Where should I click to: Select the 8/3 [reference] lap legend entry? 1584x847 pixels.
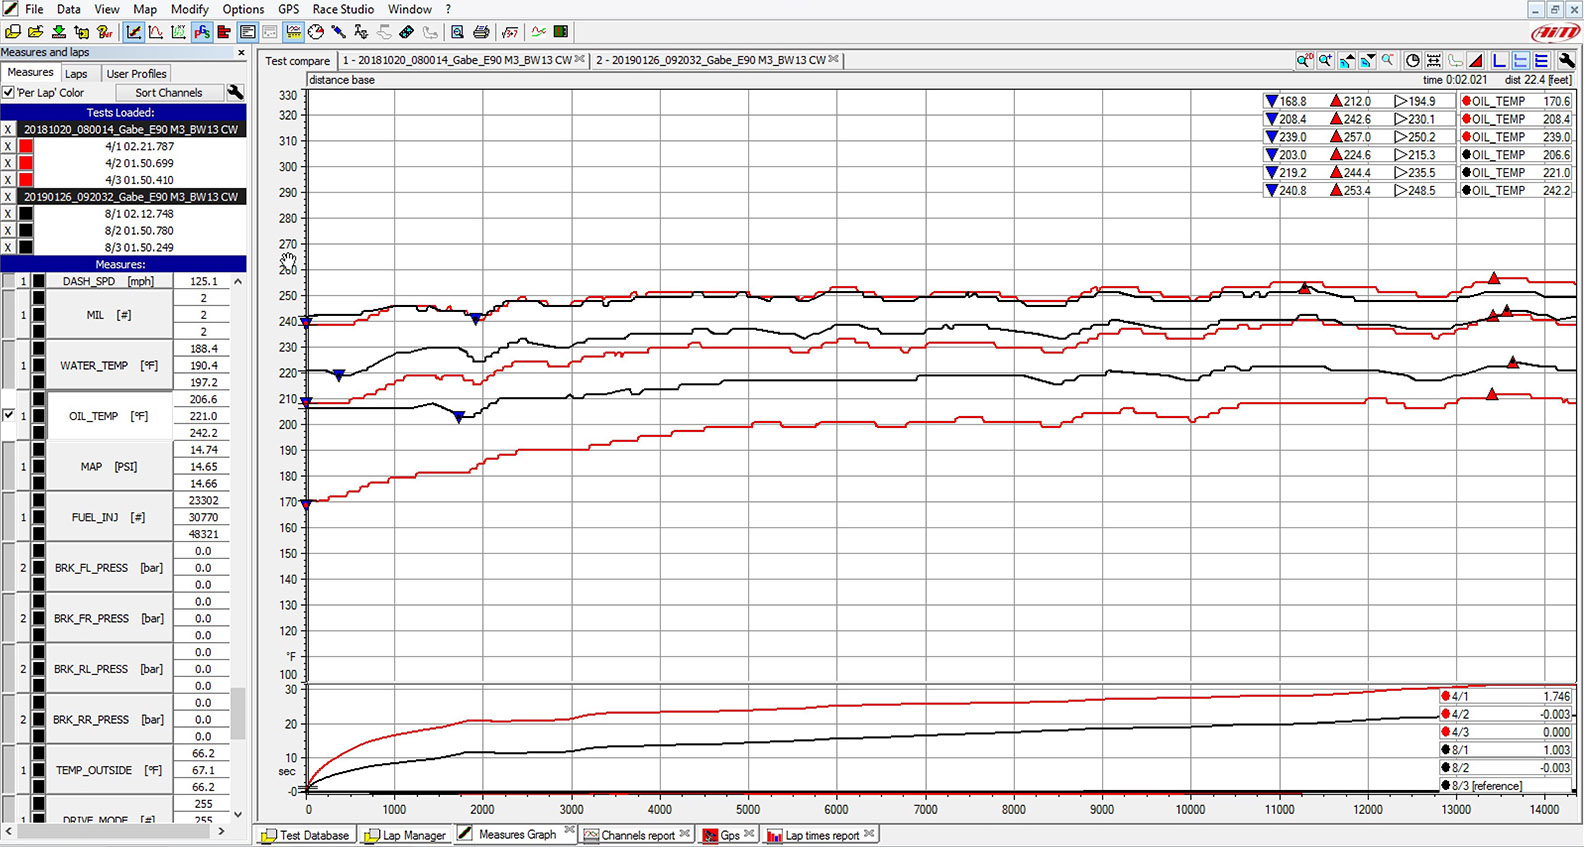click(1505, 786)
